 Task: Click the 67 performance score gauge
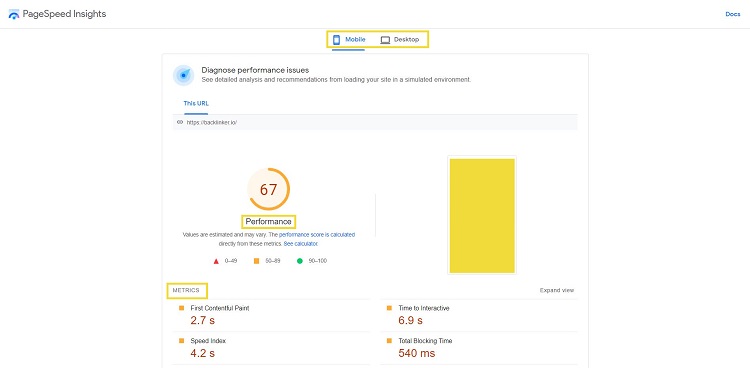(268, 189)
